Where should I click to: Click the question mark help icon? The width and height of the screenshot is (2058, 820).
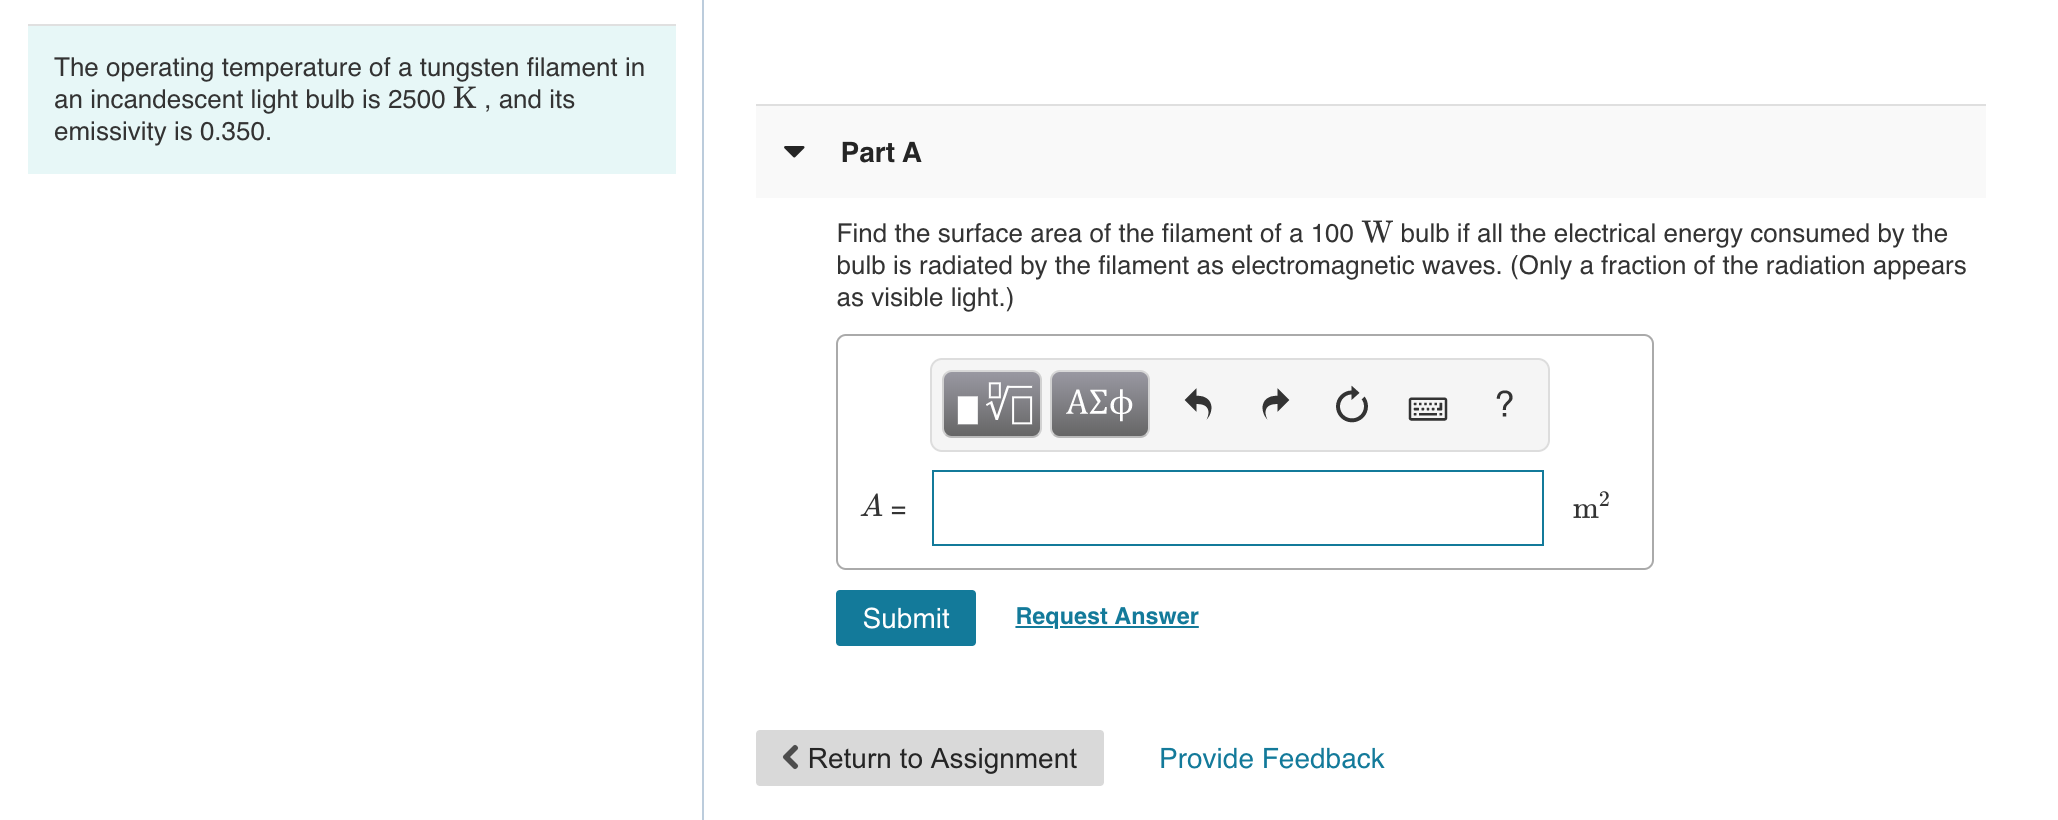[1503, 404]
